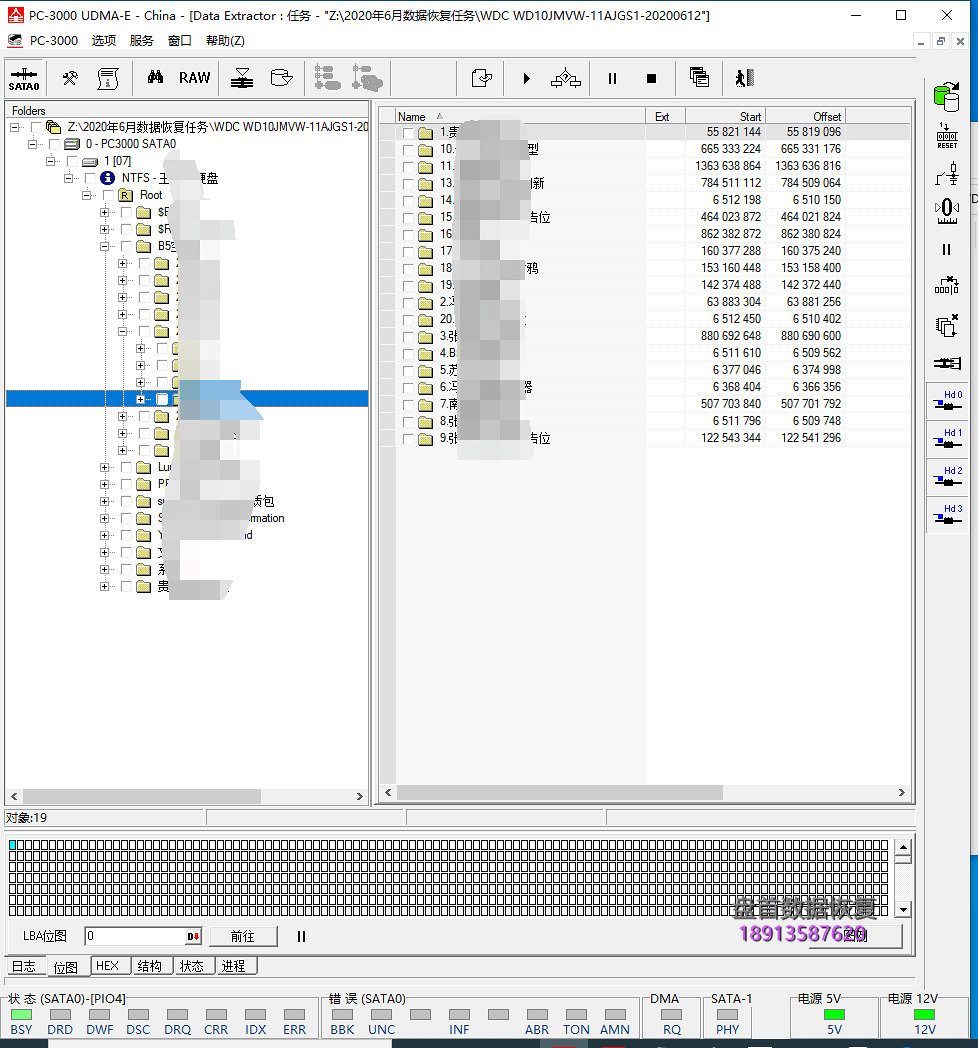Check the box for Start 665 333 224 row
This screenshot has height=1048, width=978.
[408, 149]
